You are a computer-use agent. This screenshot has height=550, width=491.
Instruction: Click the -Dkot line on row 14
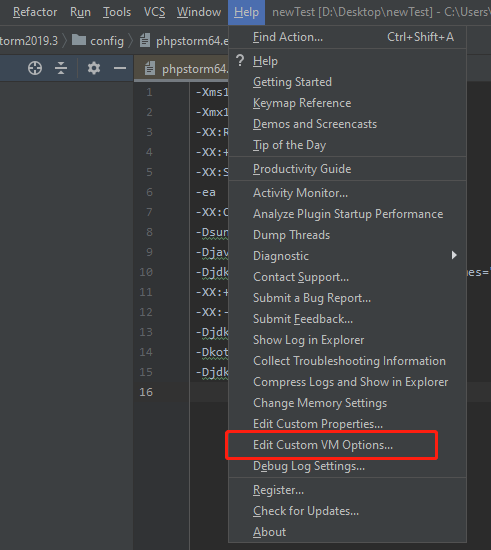click(x=212, y=352)
